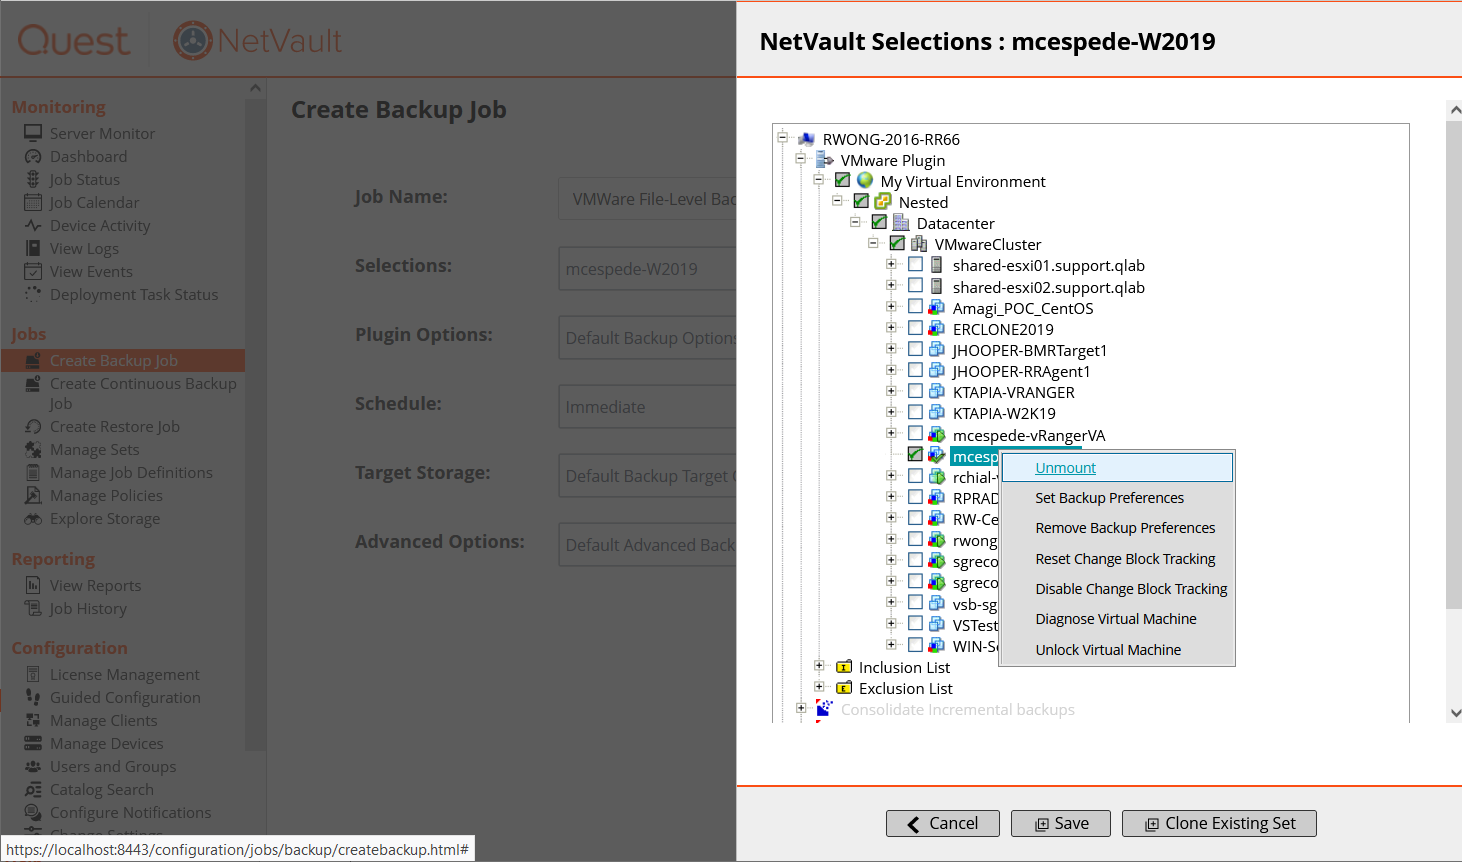Screen dimensions: 1462x862
Task: Check the Amagi_POC_CentOS checkbox
Action: 915,307
